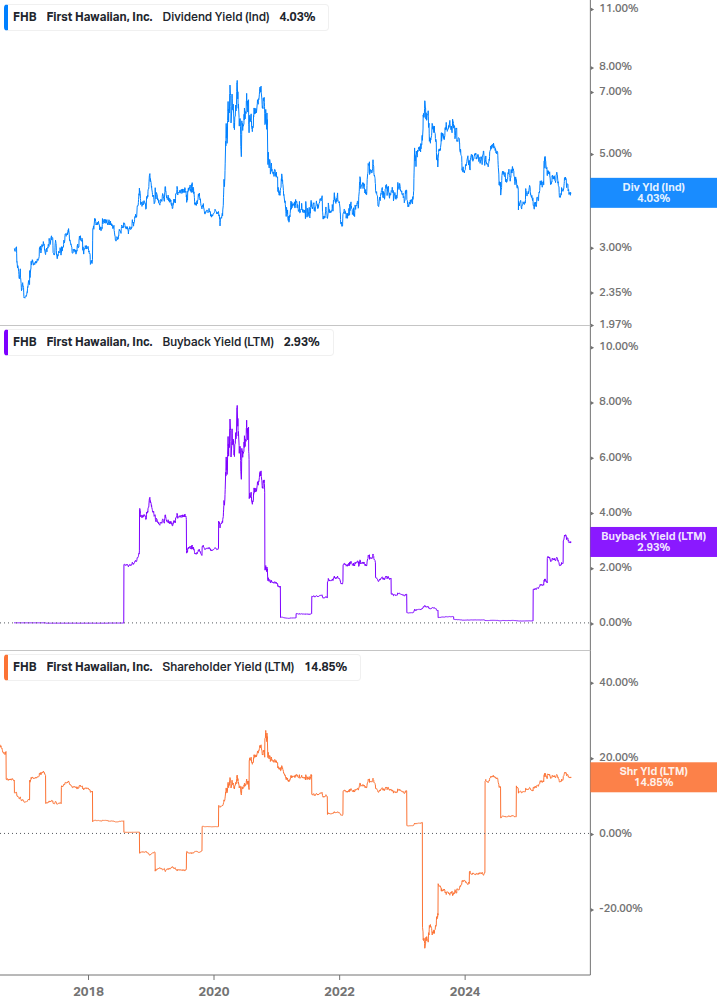Click the 2.93% value in Buyback Yield legend

click(x=302, y=342)
